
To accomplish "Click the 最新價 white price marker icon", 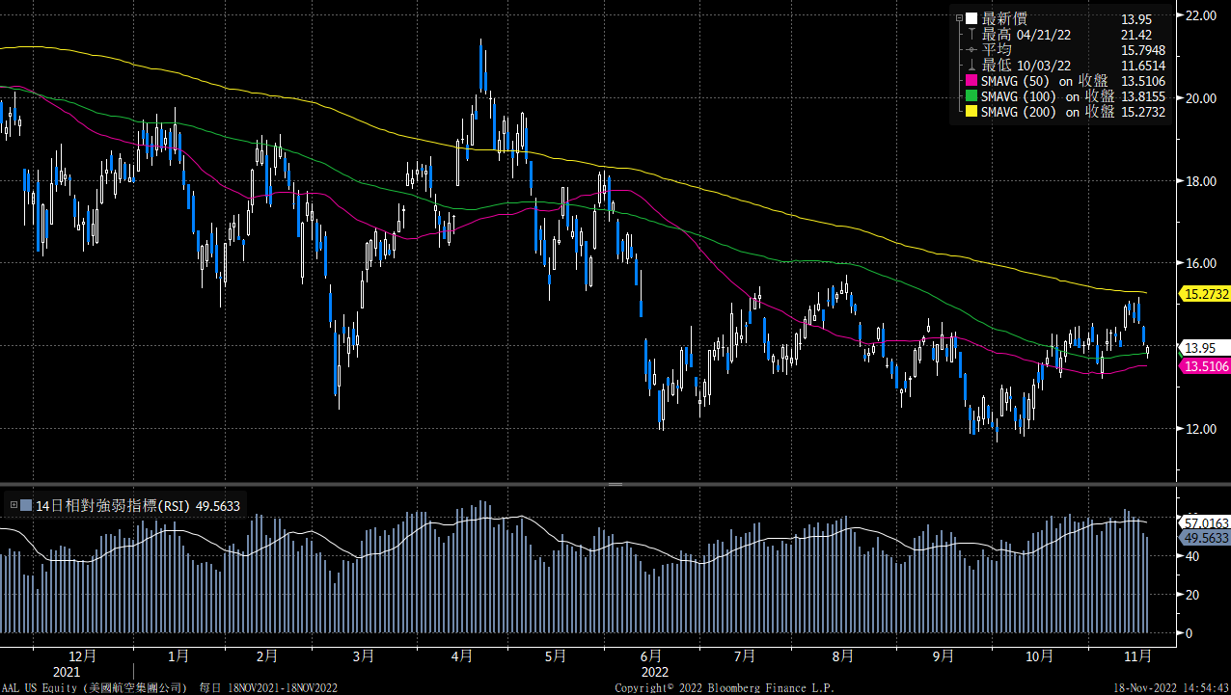I will click(971, 18).
